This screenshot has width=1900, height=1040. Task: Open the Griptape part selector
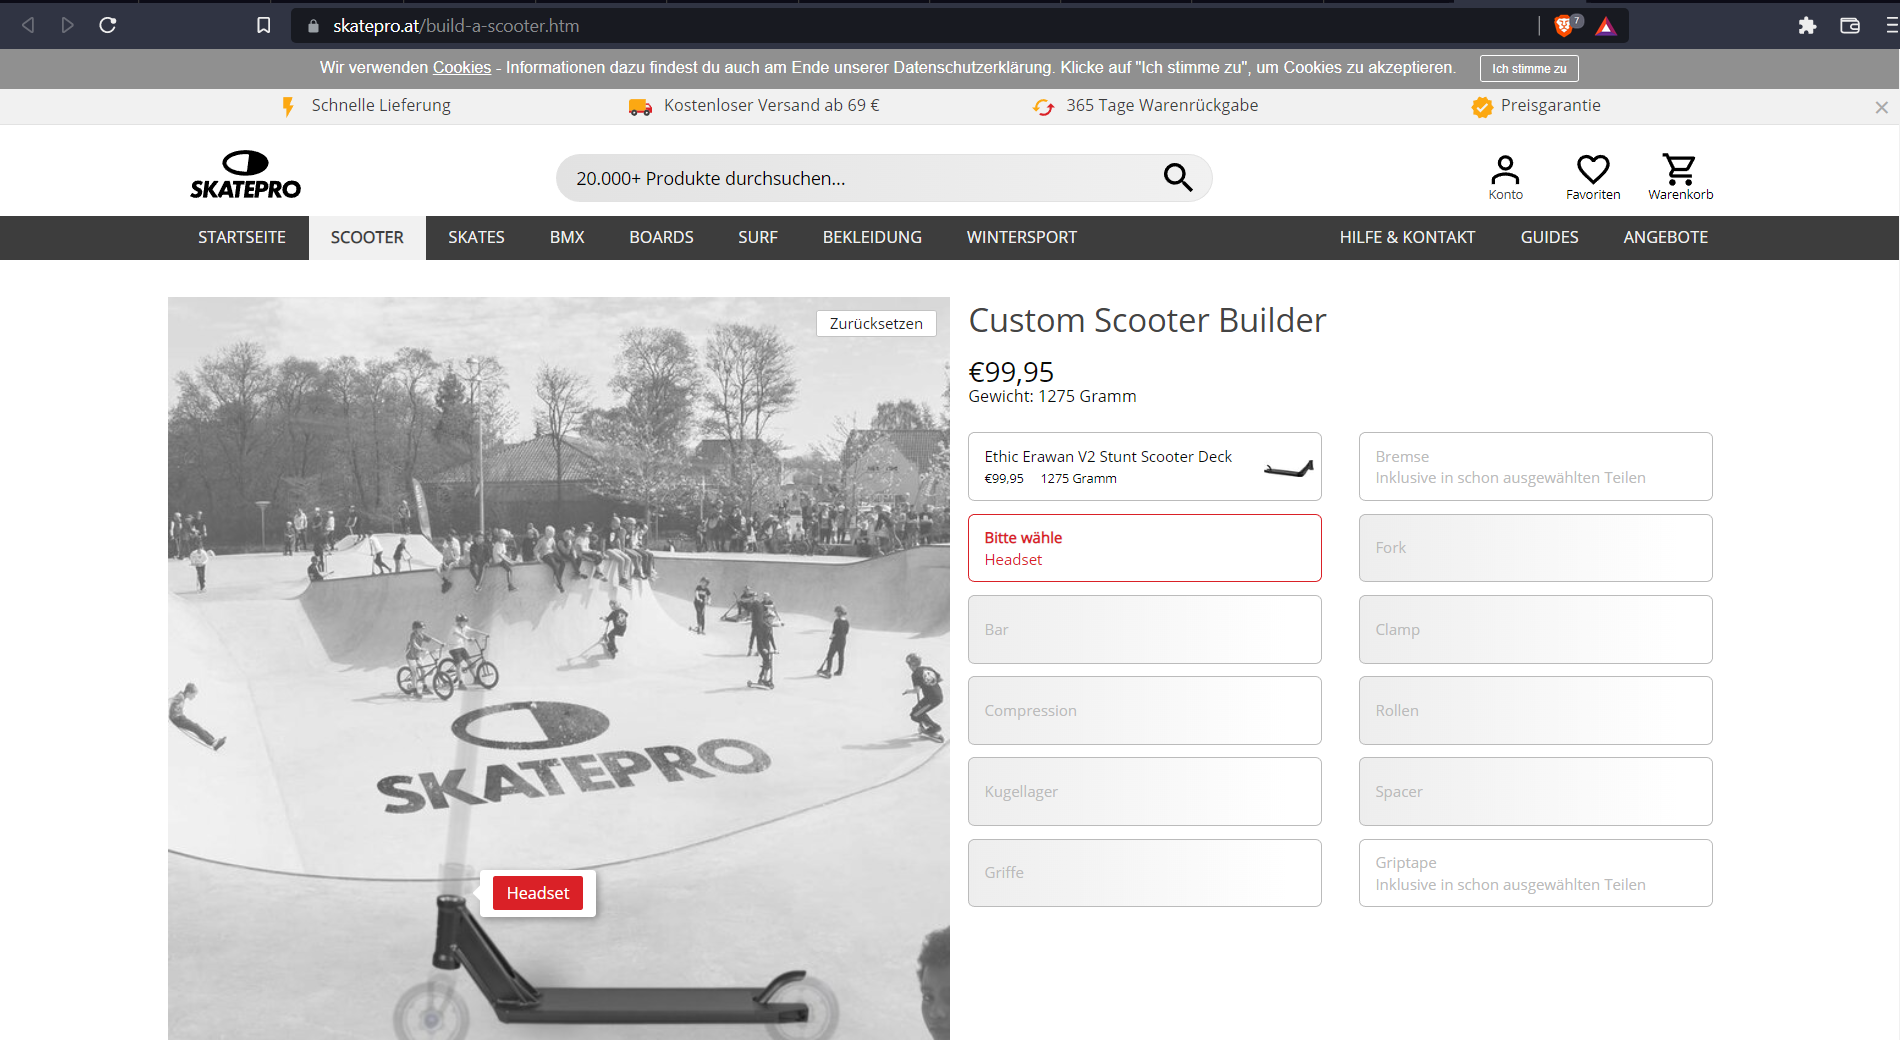tap(1535, 873)
